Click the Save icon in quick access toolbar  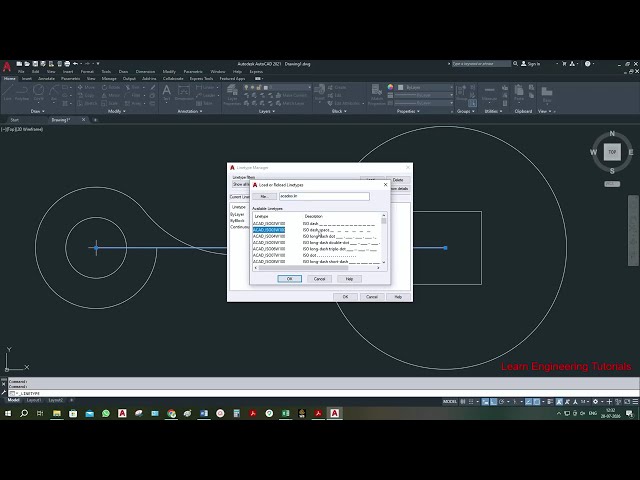coord(35,64)
